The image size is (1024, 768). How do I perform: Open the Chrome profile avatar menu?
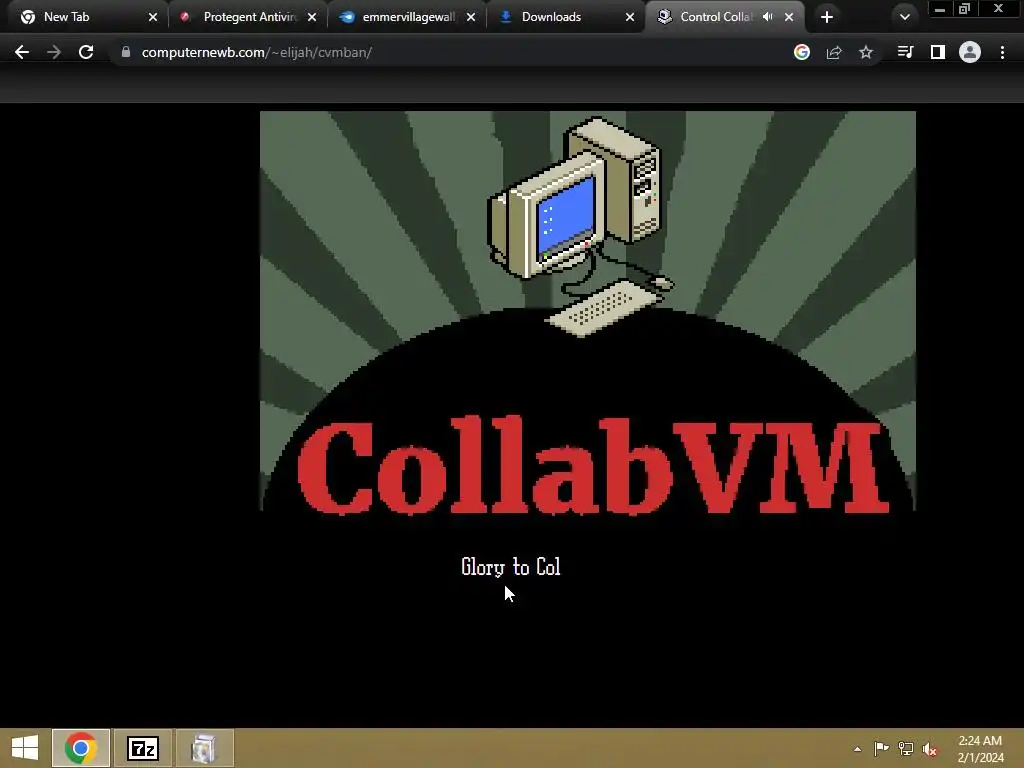point(970,52)
